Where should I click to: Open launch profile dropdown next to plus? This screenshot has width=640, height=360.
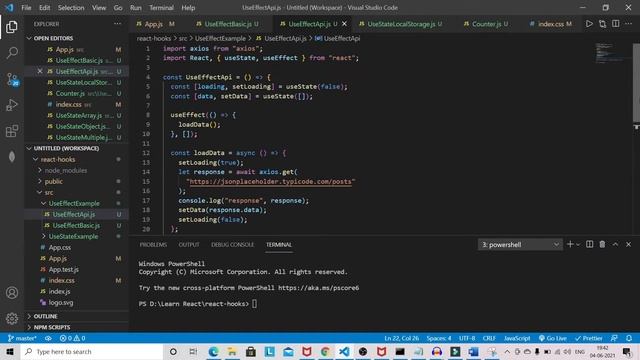[x=578, y=244]
